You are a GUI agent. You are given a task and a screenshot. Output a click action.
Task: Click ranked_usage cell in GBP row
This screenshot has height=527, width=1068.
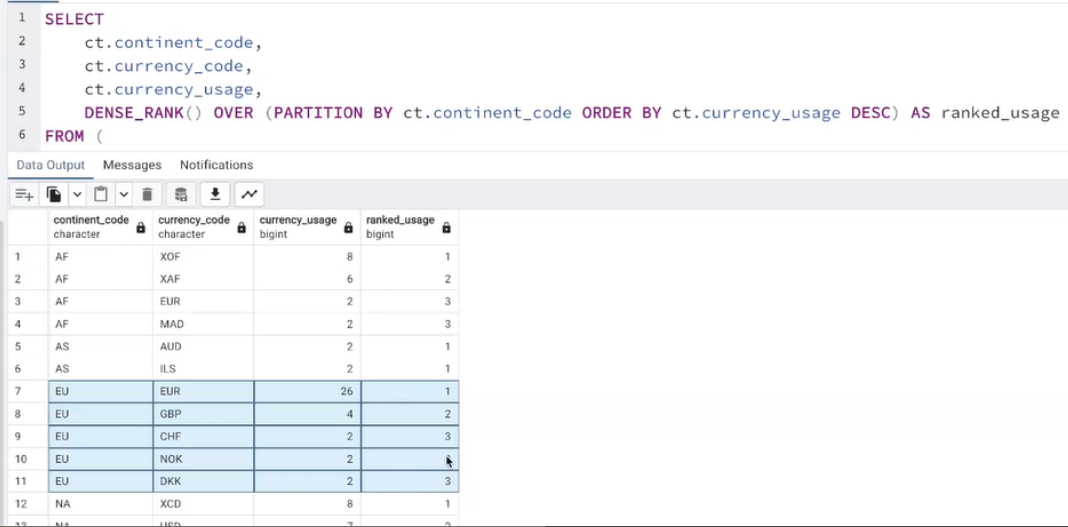pyautogui.click(x=410, y=414)
